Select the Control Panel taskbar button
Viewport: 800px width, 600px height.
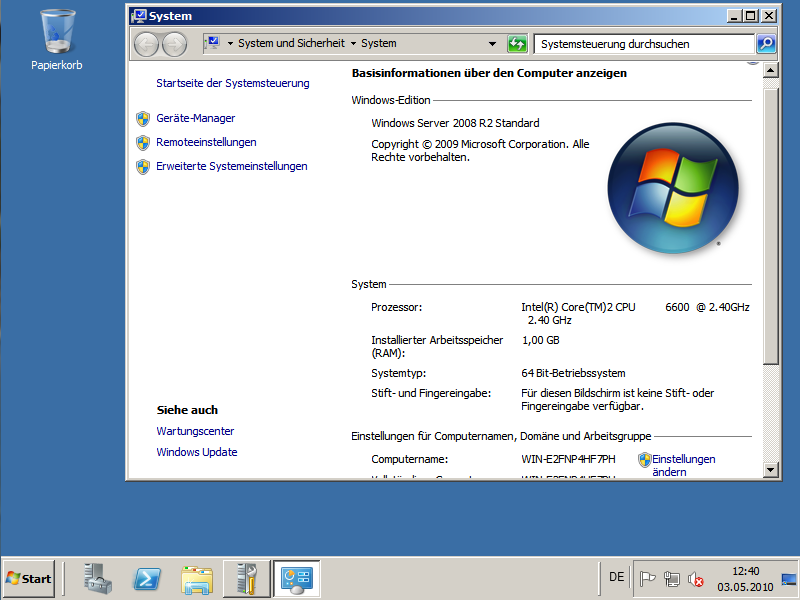tap(296, 579)
